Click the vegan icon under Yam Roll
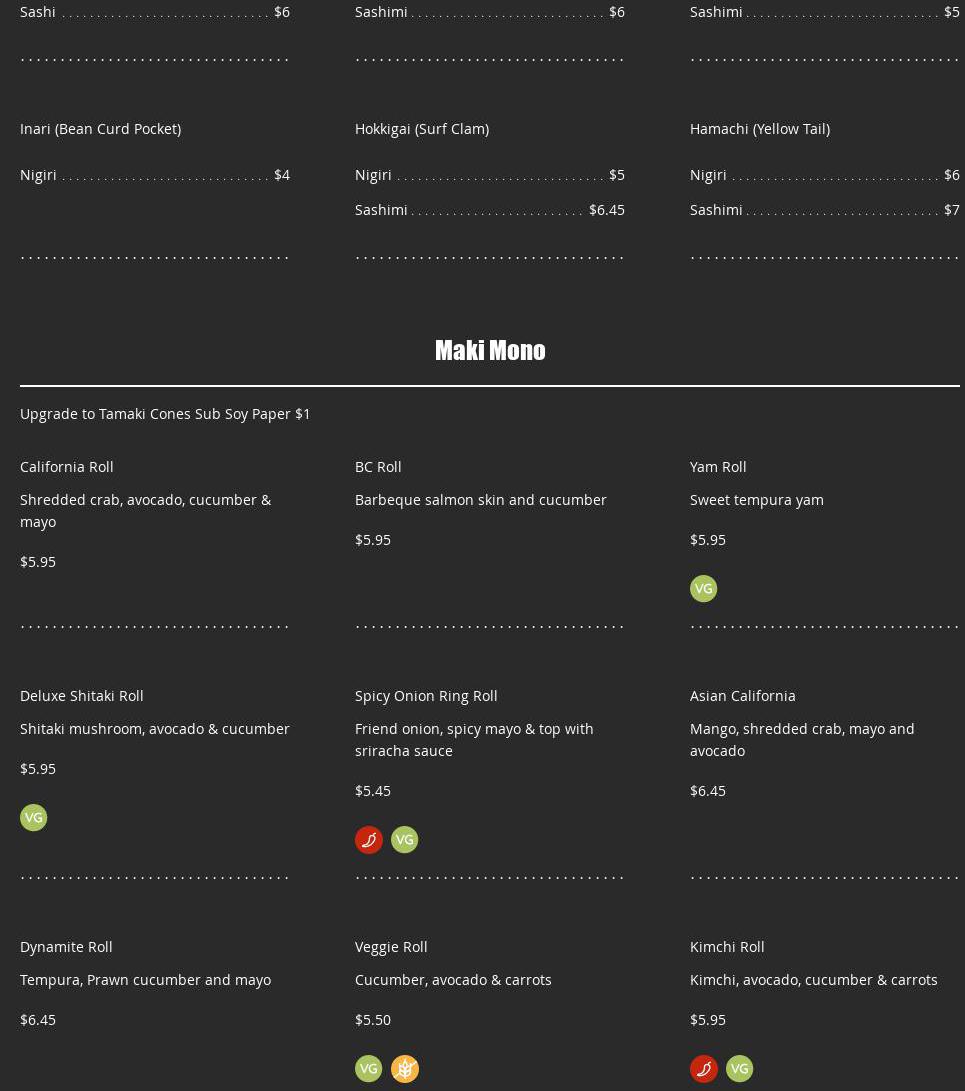The height and width of the screenshot is (1091, 965). [x=703, y=588]
